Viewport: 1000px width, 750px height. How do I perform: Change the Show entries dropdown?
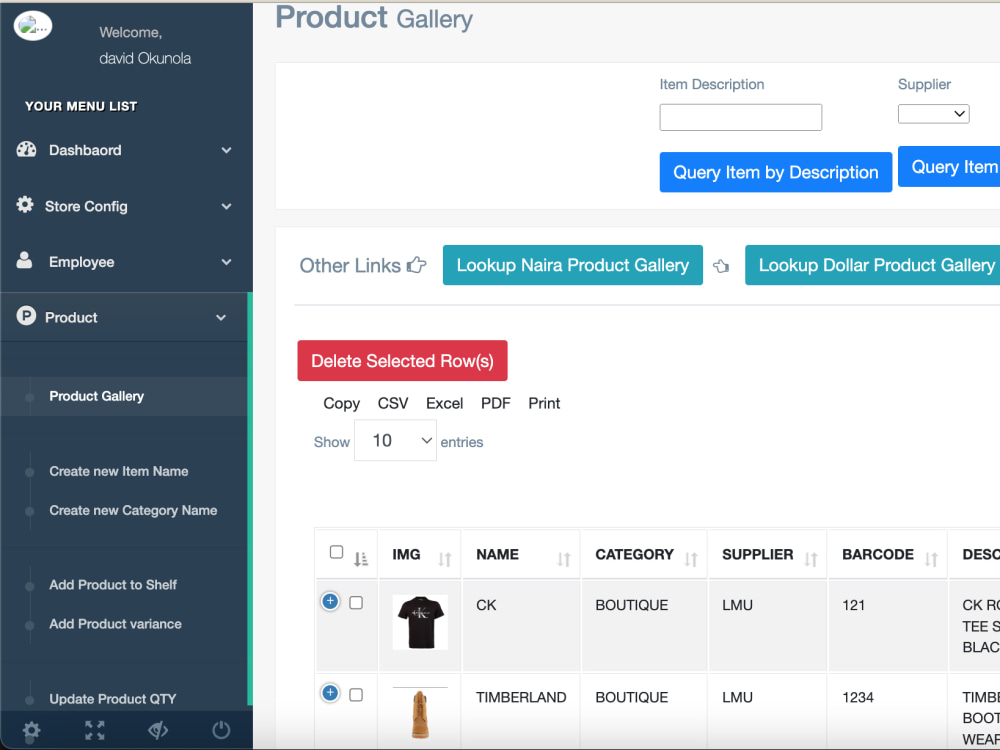click(395, 440)
